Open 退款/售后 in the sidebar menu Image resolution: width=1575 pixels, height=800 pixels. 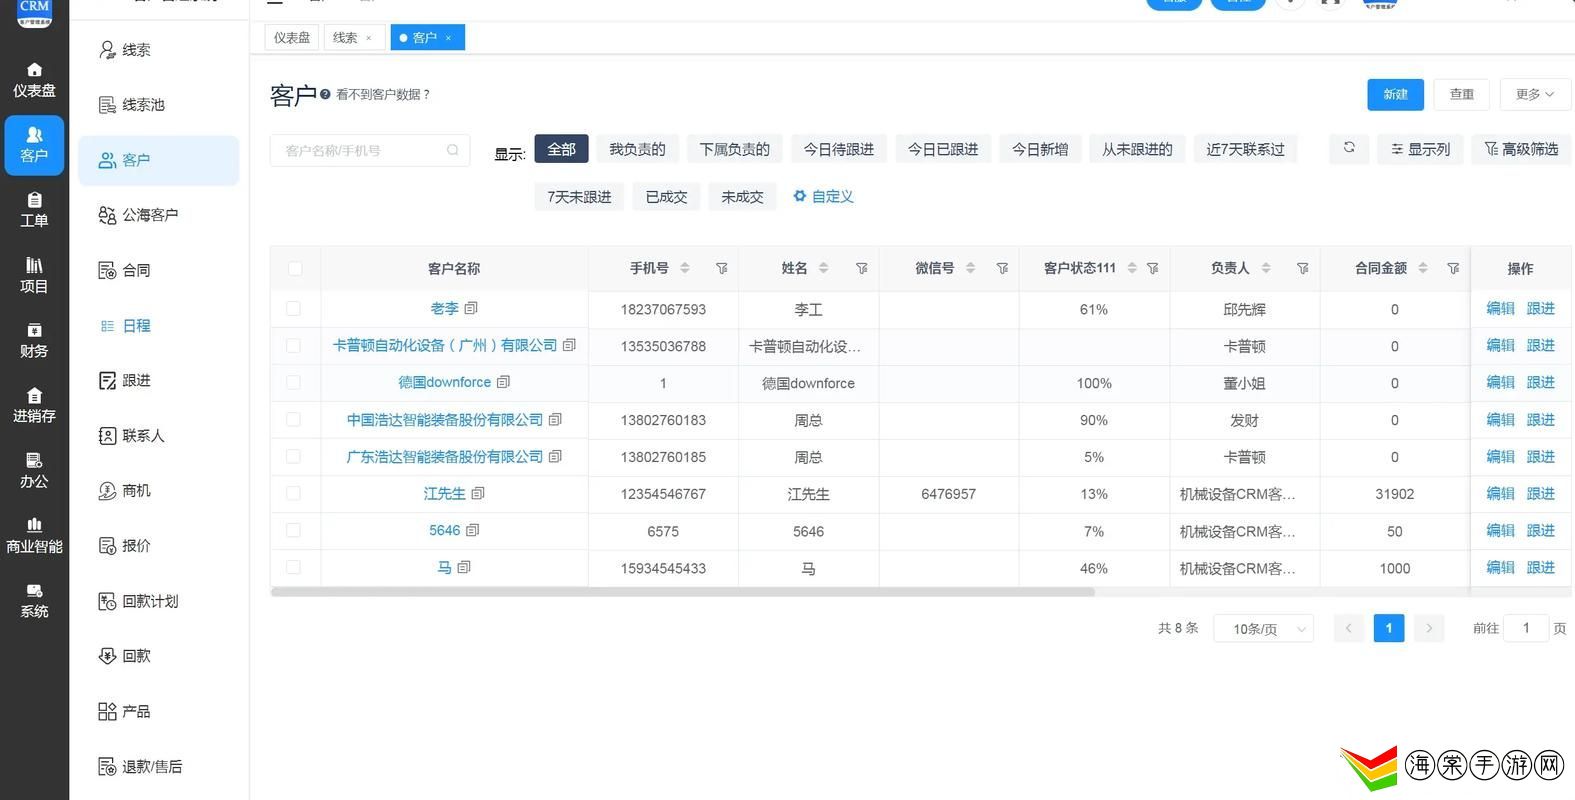pos(159,767)
